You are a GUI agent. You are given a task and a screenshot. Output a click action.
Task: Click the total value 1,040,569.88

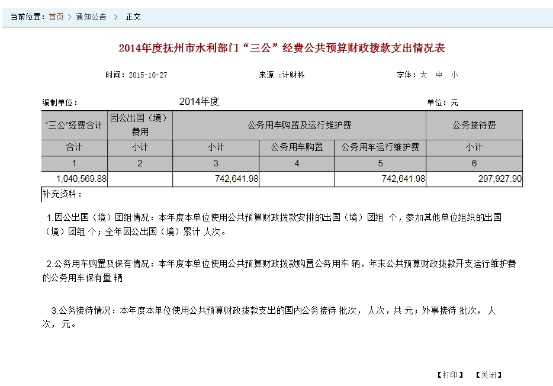pos(81,179)
